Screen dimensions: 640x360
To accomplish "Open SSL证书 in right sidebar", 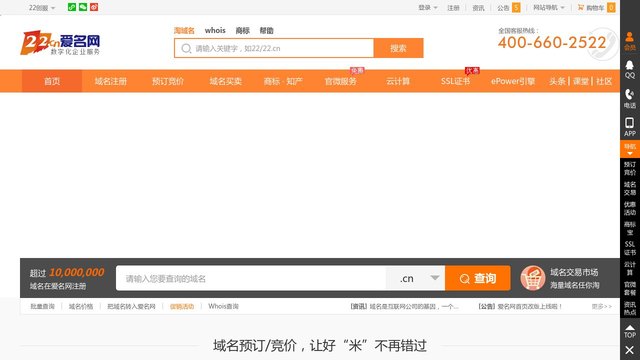I will [630, 248].
